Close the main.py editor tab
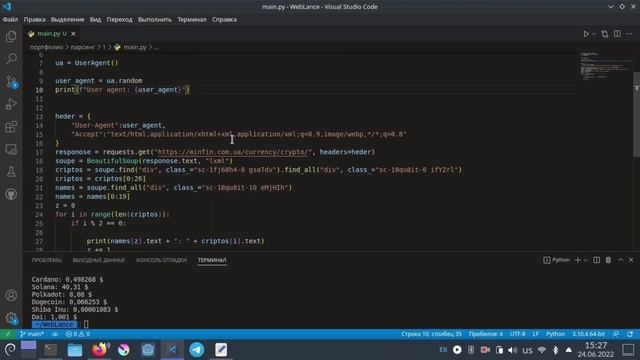Viewport: 640px width, 360px height. point(73,34)
